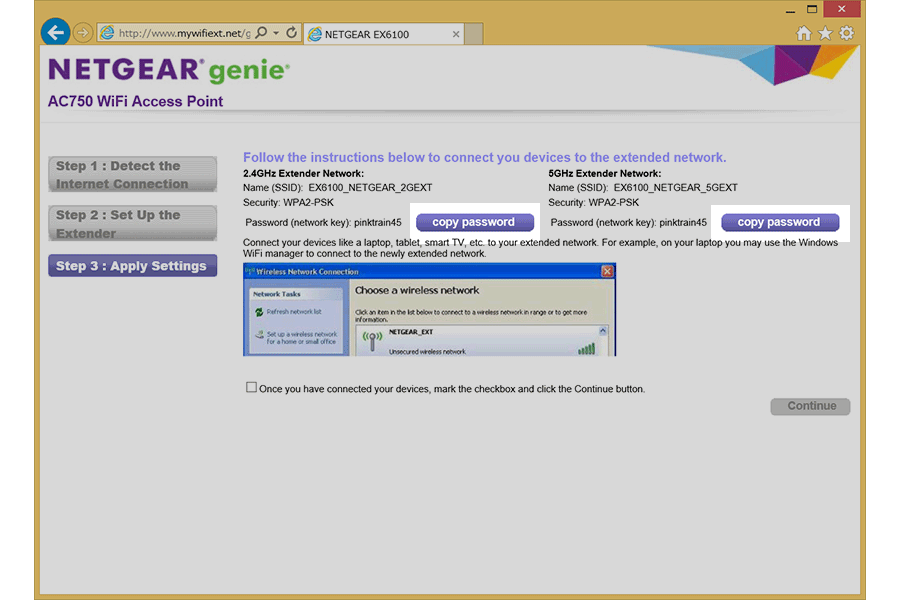Open Favorites with the star icon
This screenshot has width=900, height=600.
825,33
